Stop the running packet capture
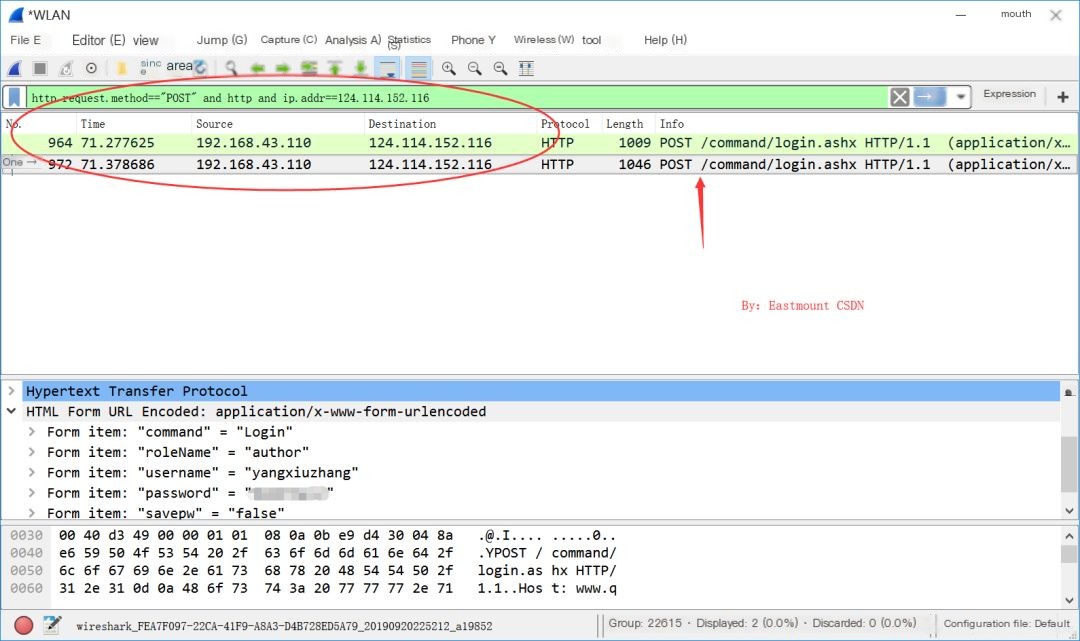 coord(40,68)
